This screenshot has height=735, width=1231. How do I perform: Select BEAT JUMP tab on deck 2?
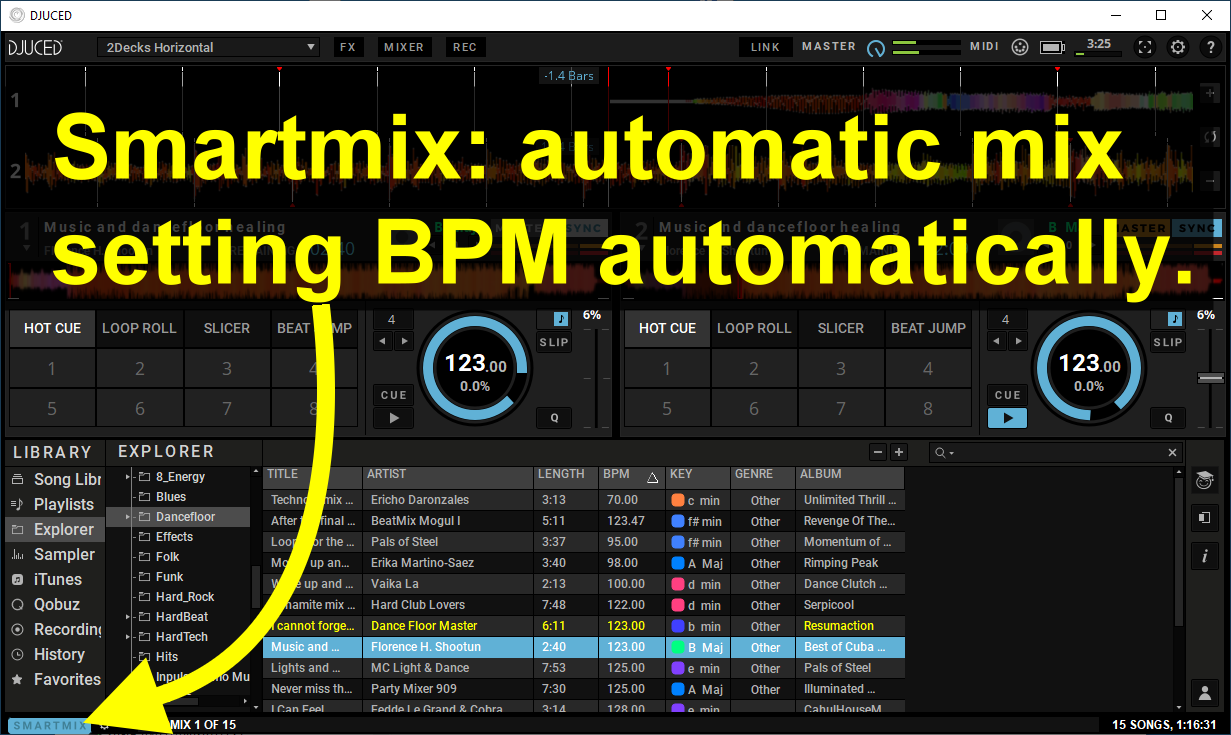pos(928,328)
